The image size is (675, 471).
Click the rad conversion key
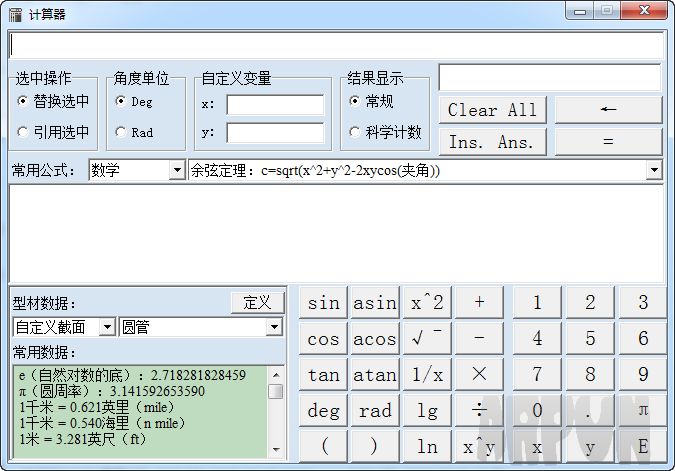(375, 410)
